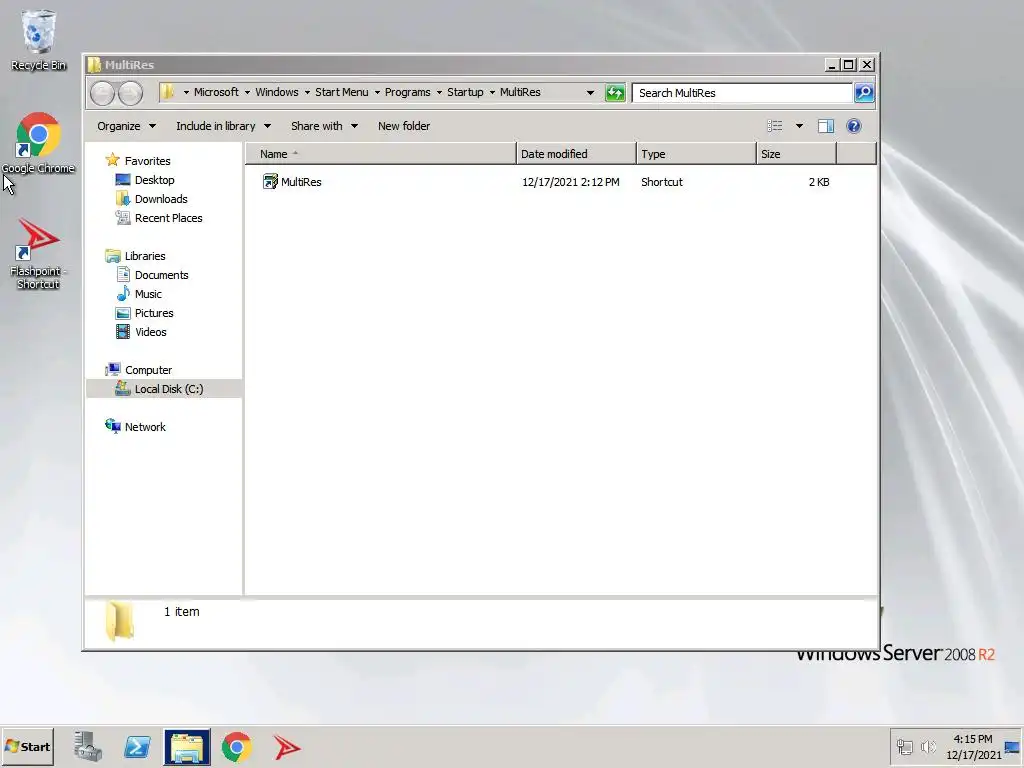Viewport: 1024px width, 768px height.
Task: Toggle the preview pane icon
Action: pyautogui.click(x=825, y=126)
